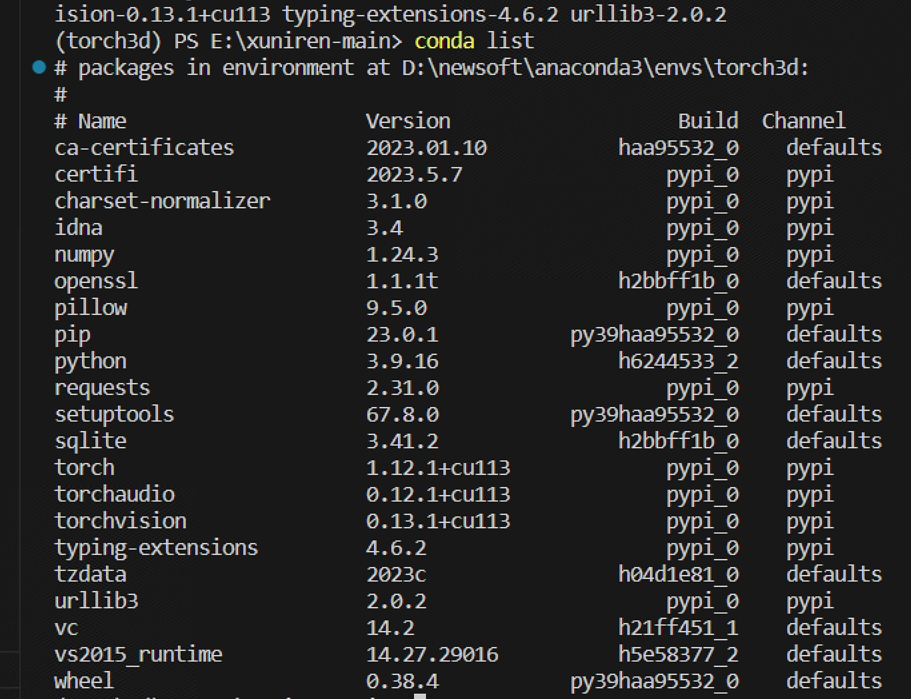Click 'urllib3-2.0.2' in the install output

[x=648, y=15]
